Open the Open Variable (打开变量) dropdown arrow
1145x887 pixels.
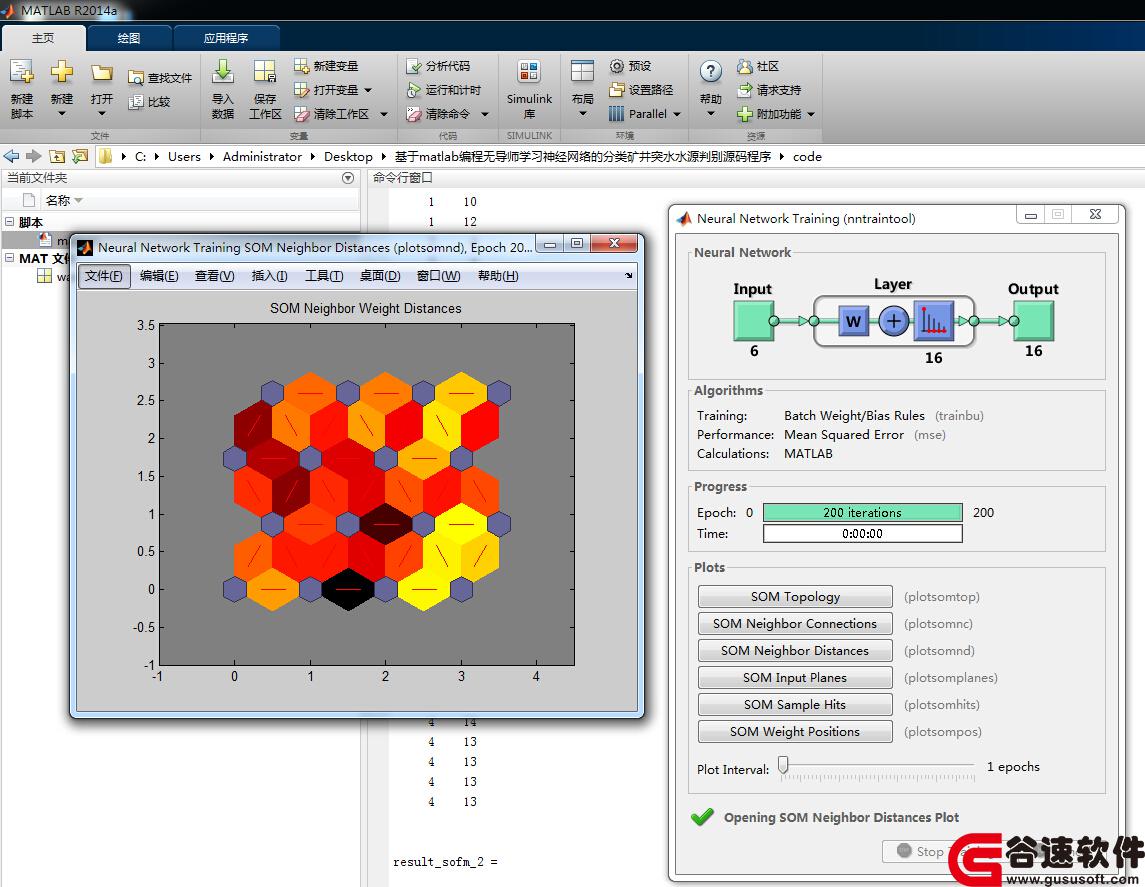pos(368,90)
